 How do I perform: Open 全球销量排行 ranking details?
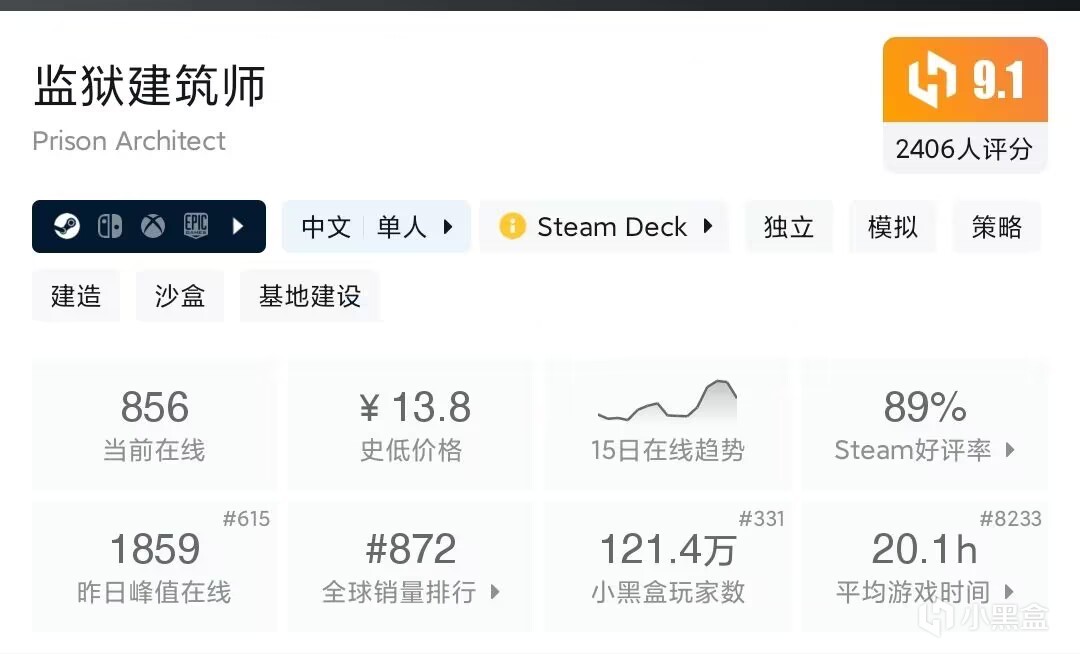(495, 592)
